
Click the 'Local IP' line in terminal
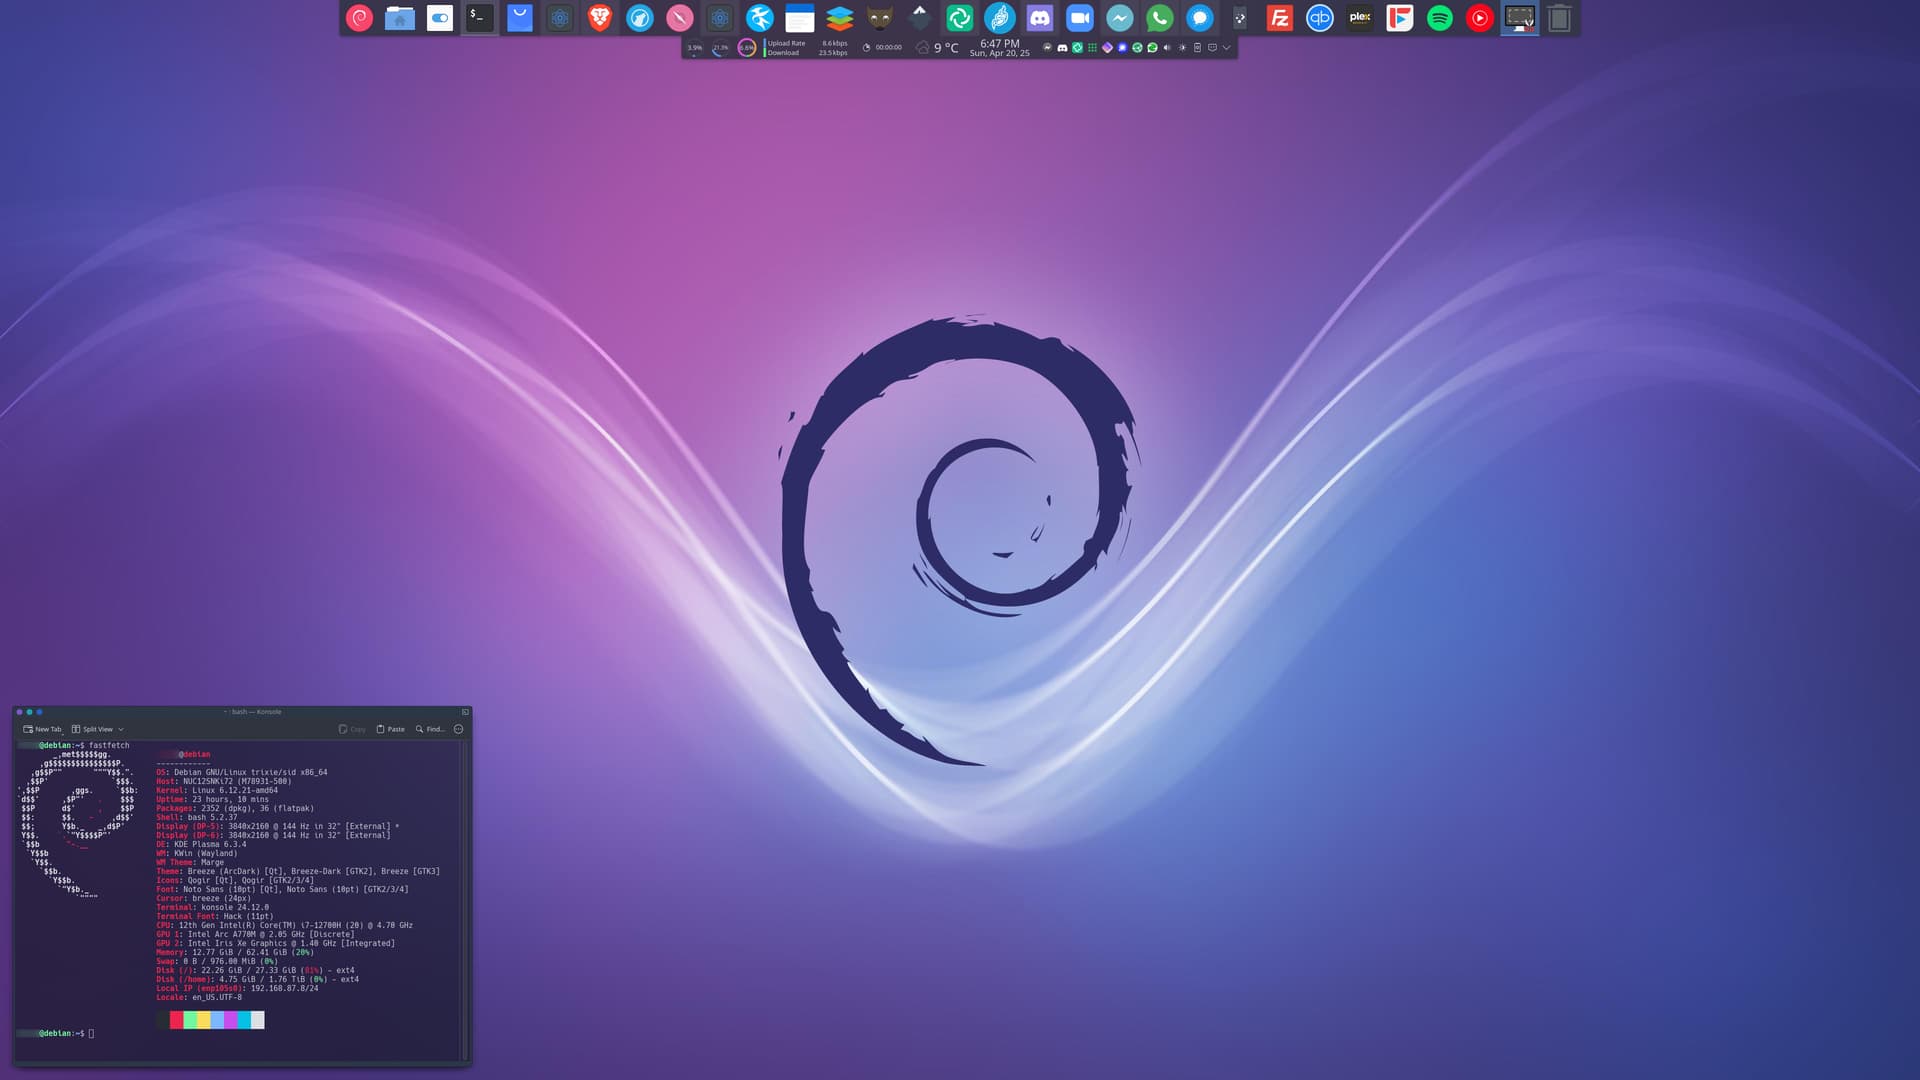click(x=237, y=988)
